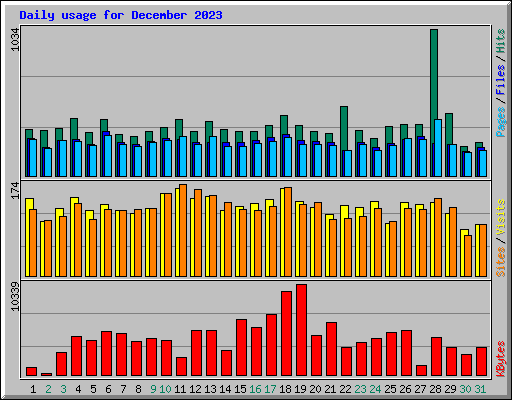Click the 174 visits axis label

coord(15,191)
